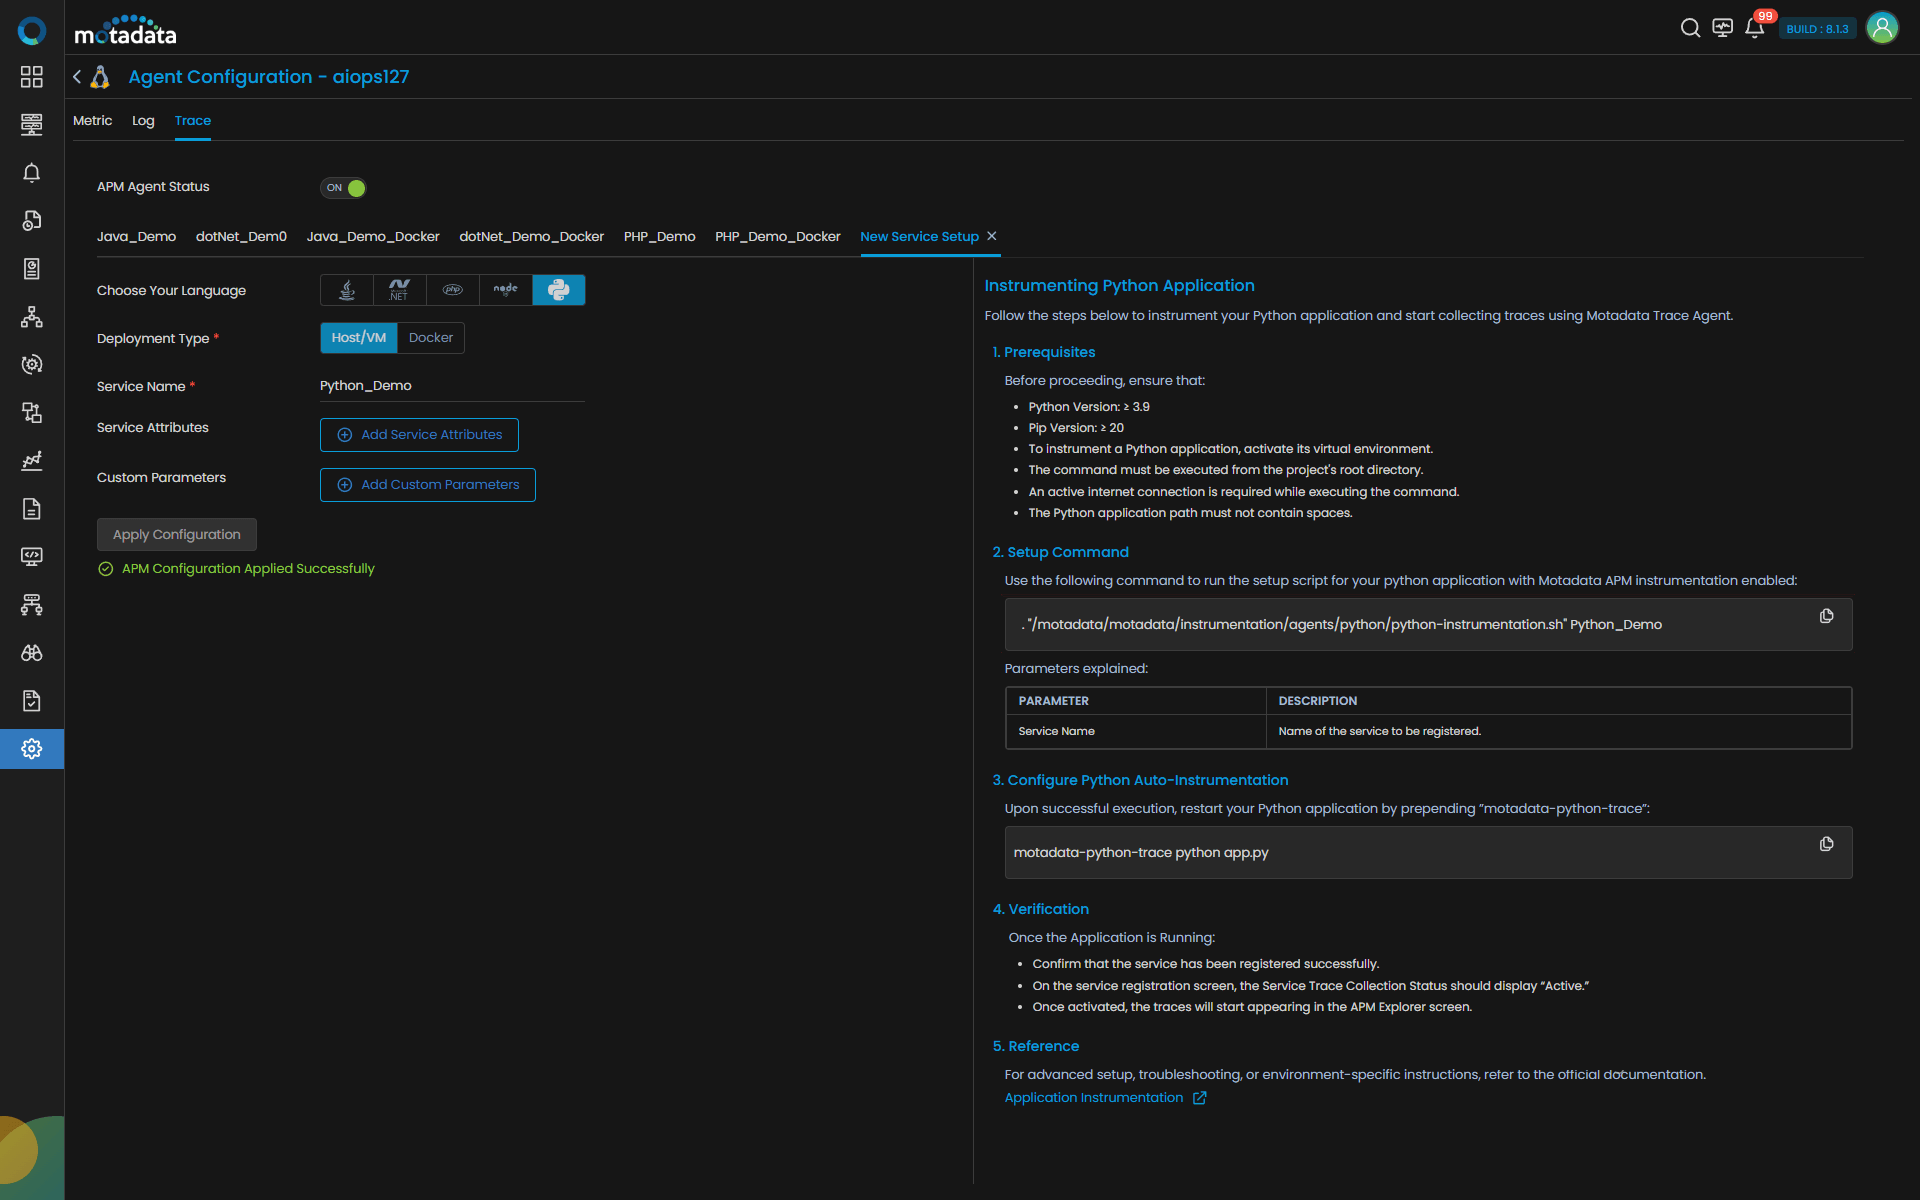
Task: Copy the setup command script
Action: (x=1826, y=616)
